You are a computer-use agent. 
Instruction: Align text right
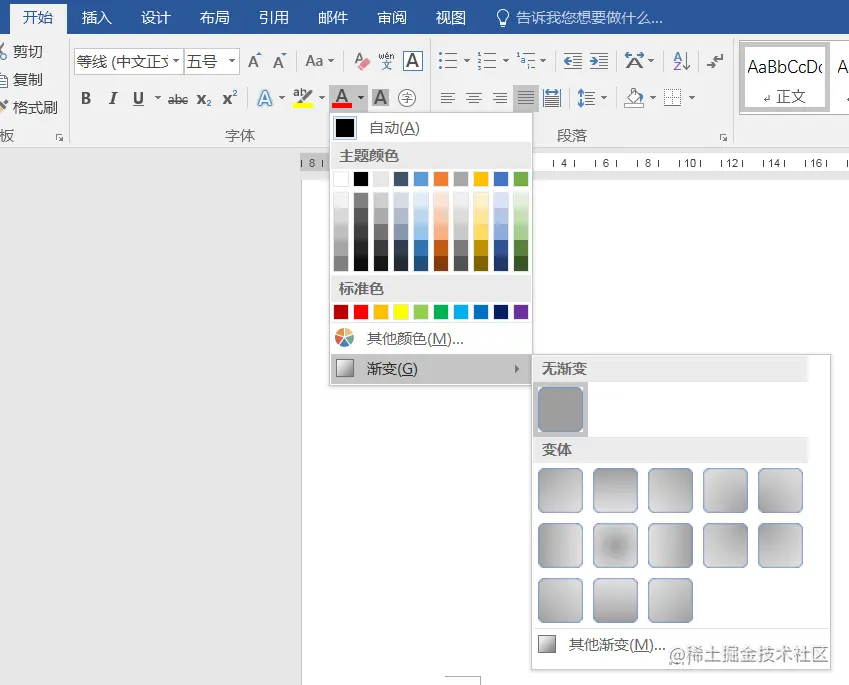pyautogui.click(x=500, y=98)
